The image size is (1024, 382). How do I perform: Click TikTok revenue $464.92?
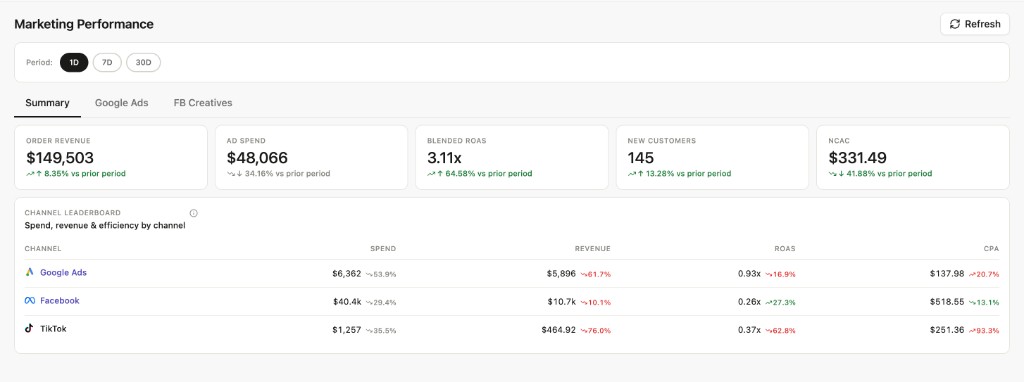(558, 330)
